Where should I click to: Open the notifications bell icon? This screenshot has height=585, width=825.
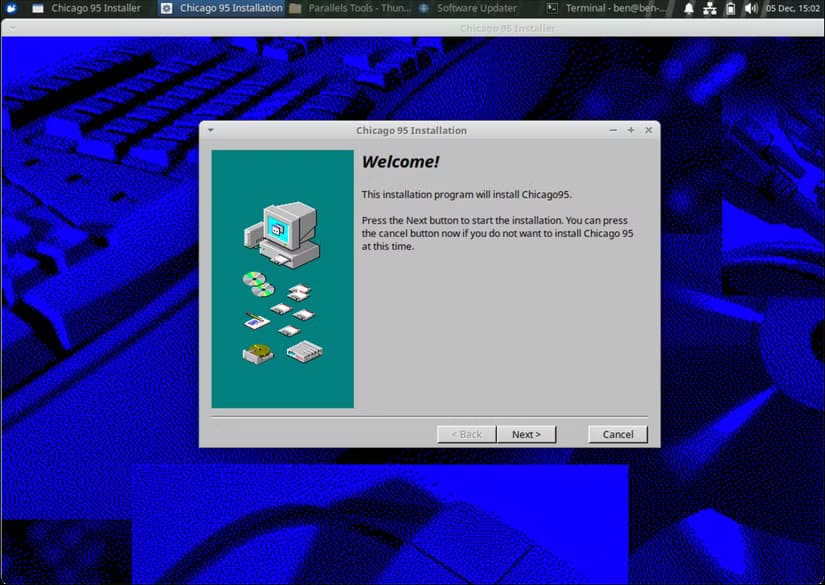pos(688,8)
